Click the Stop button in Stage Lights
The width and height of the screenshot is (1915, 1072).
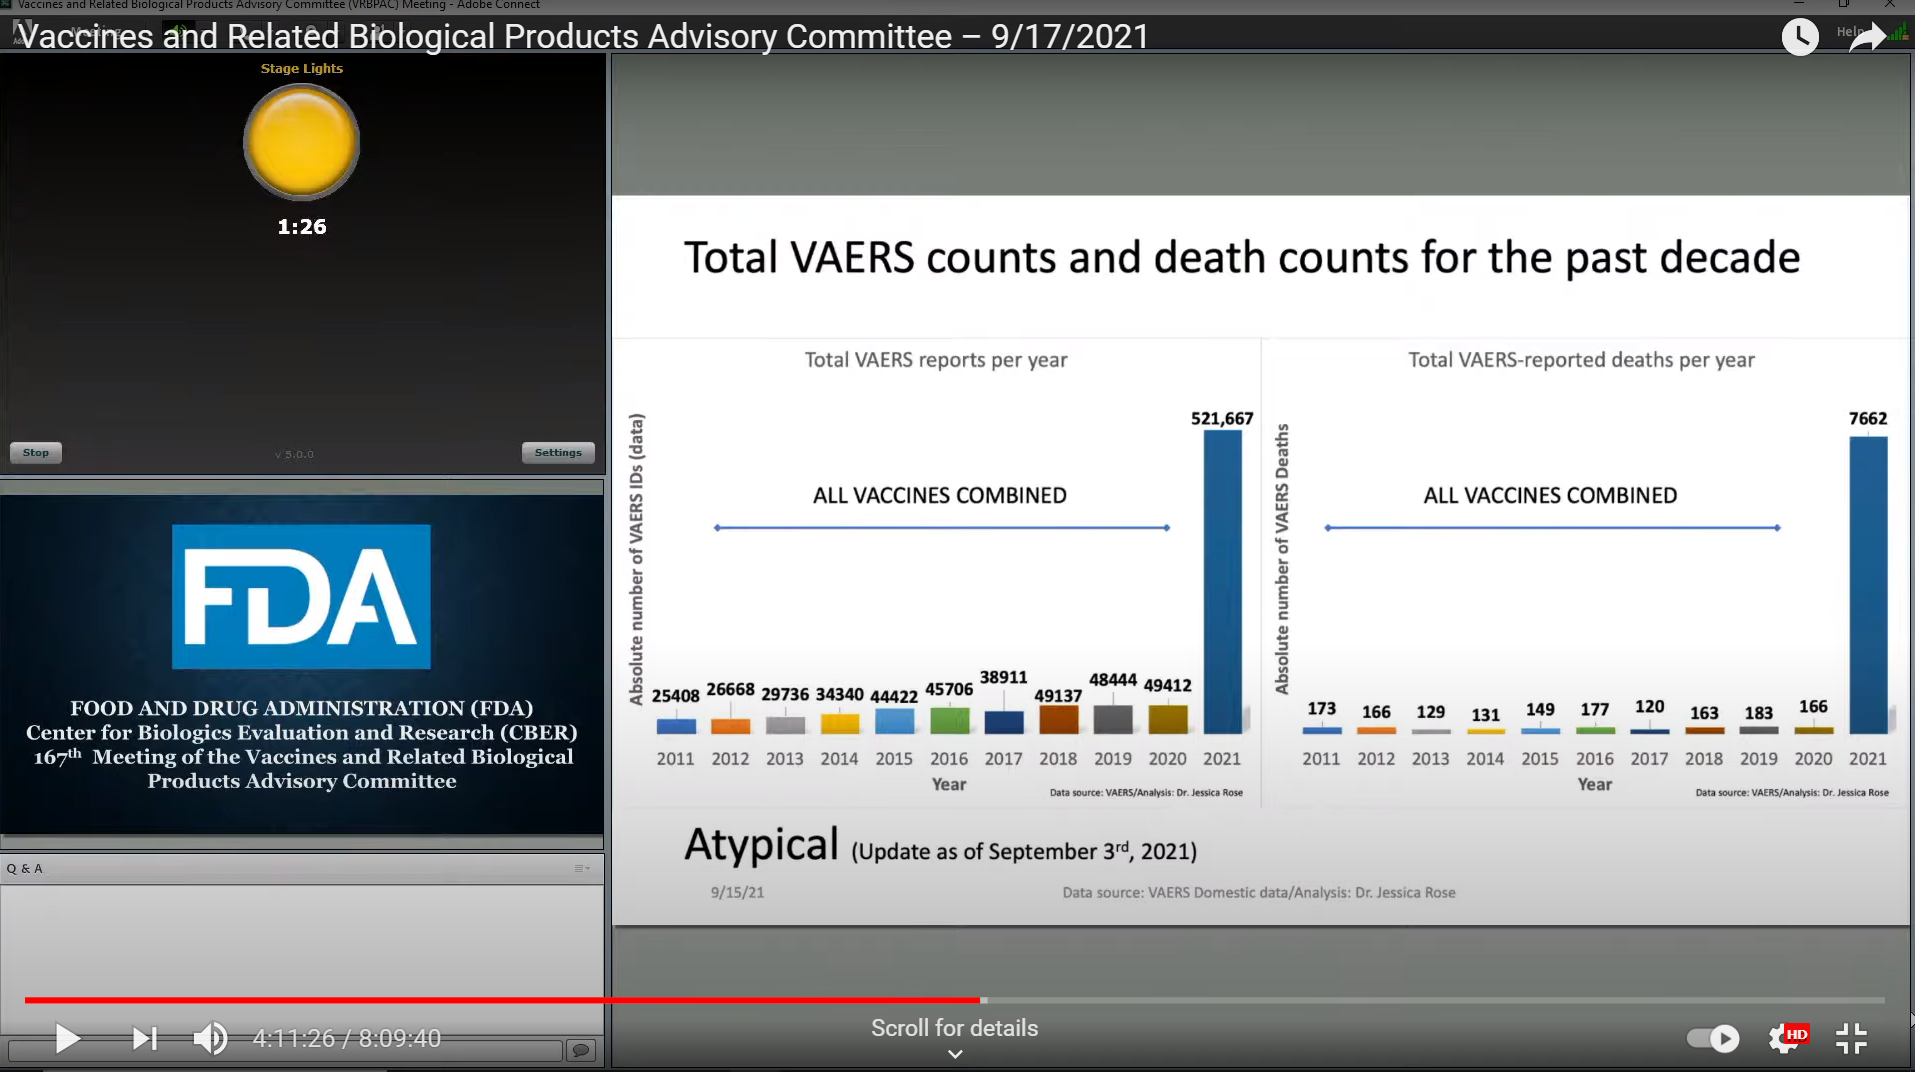(x=36, y=453)
